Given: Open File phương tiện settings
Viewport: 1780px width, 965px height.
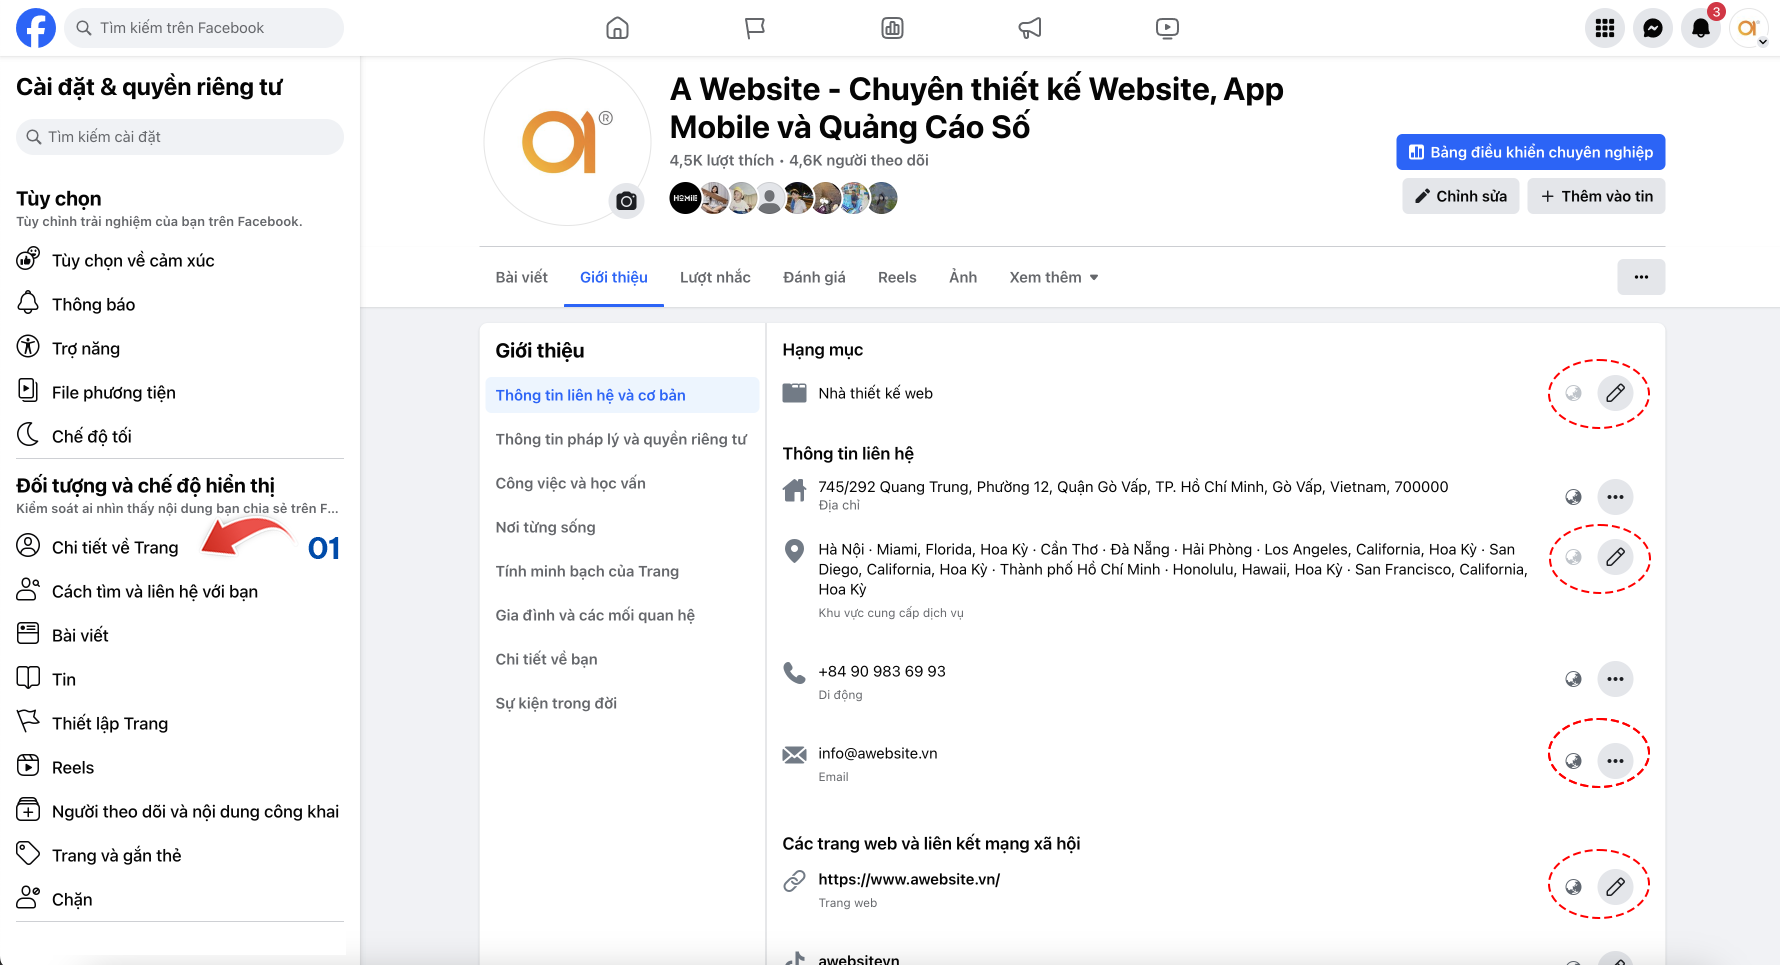Looking at the screenshot, I should [x=180, y=392].
